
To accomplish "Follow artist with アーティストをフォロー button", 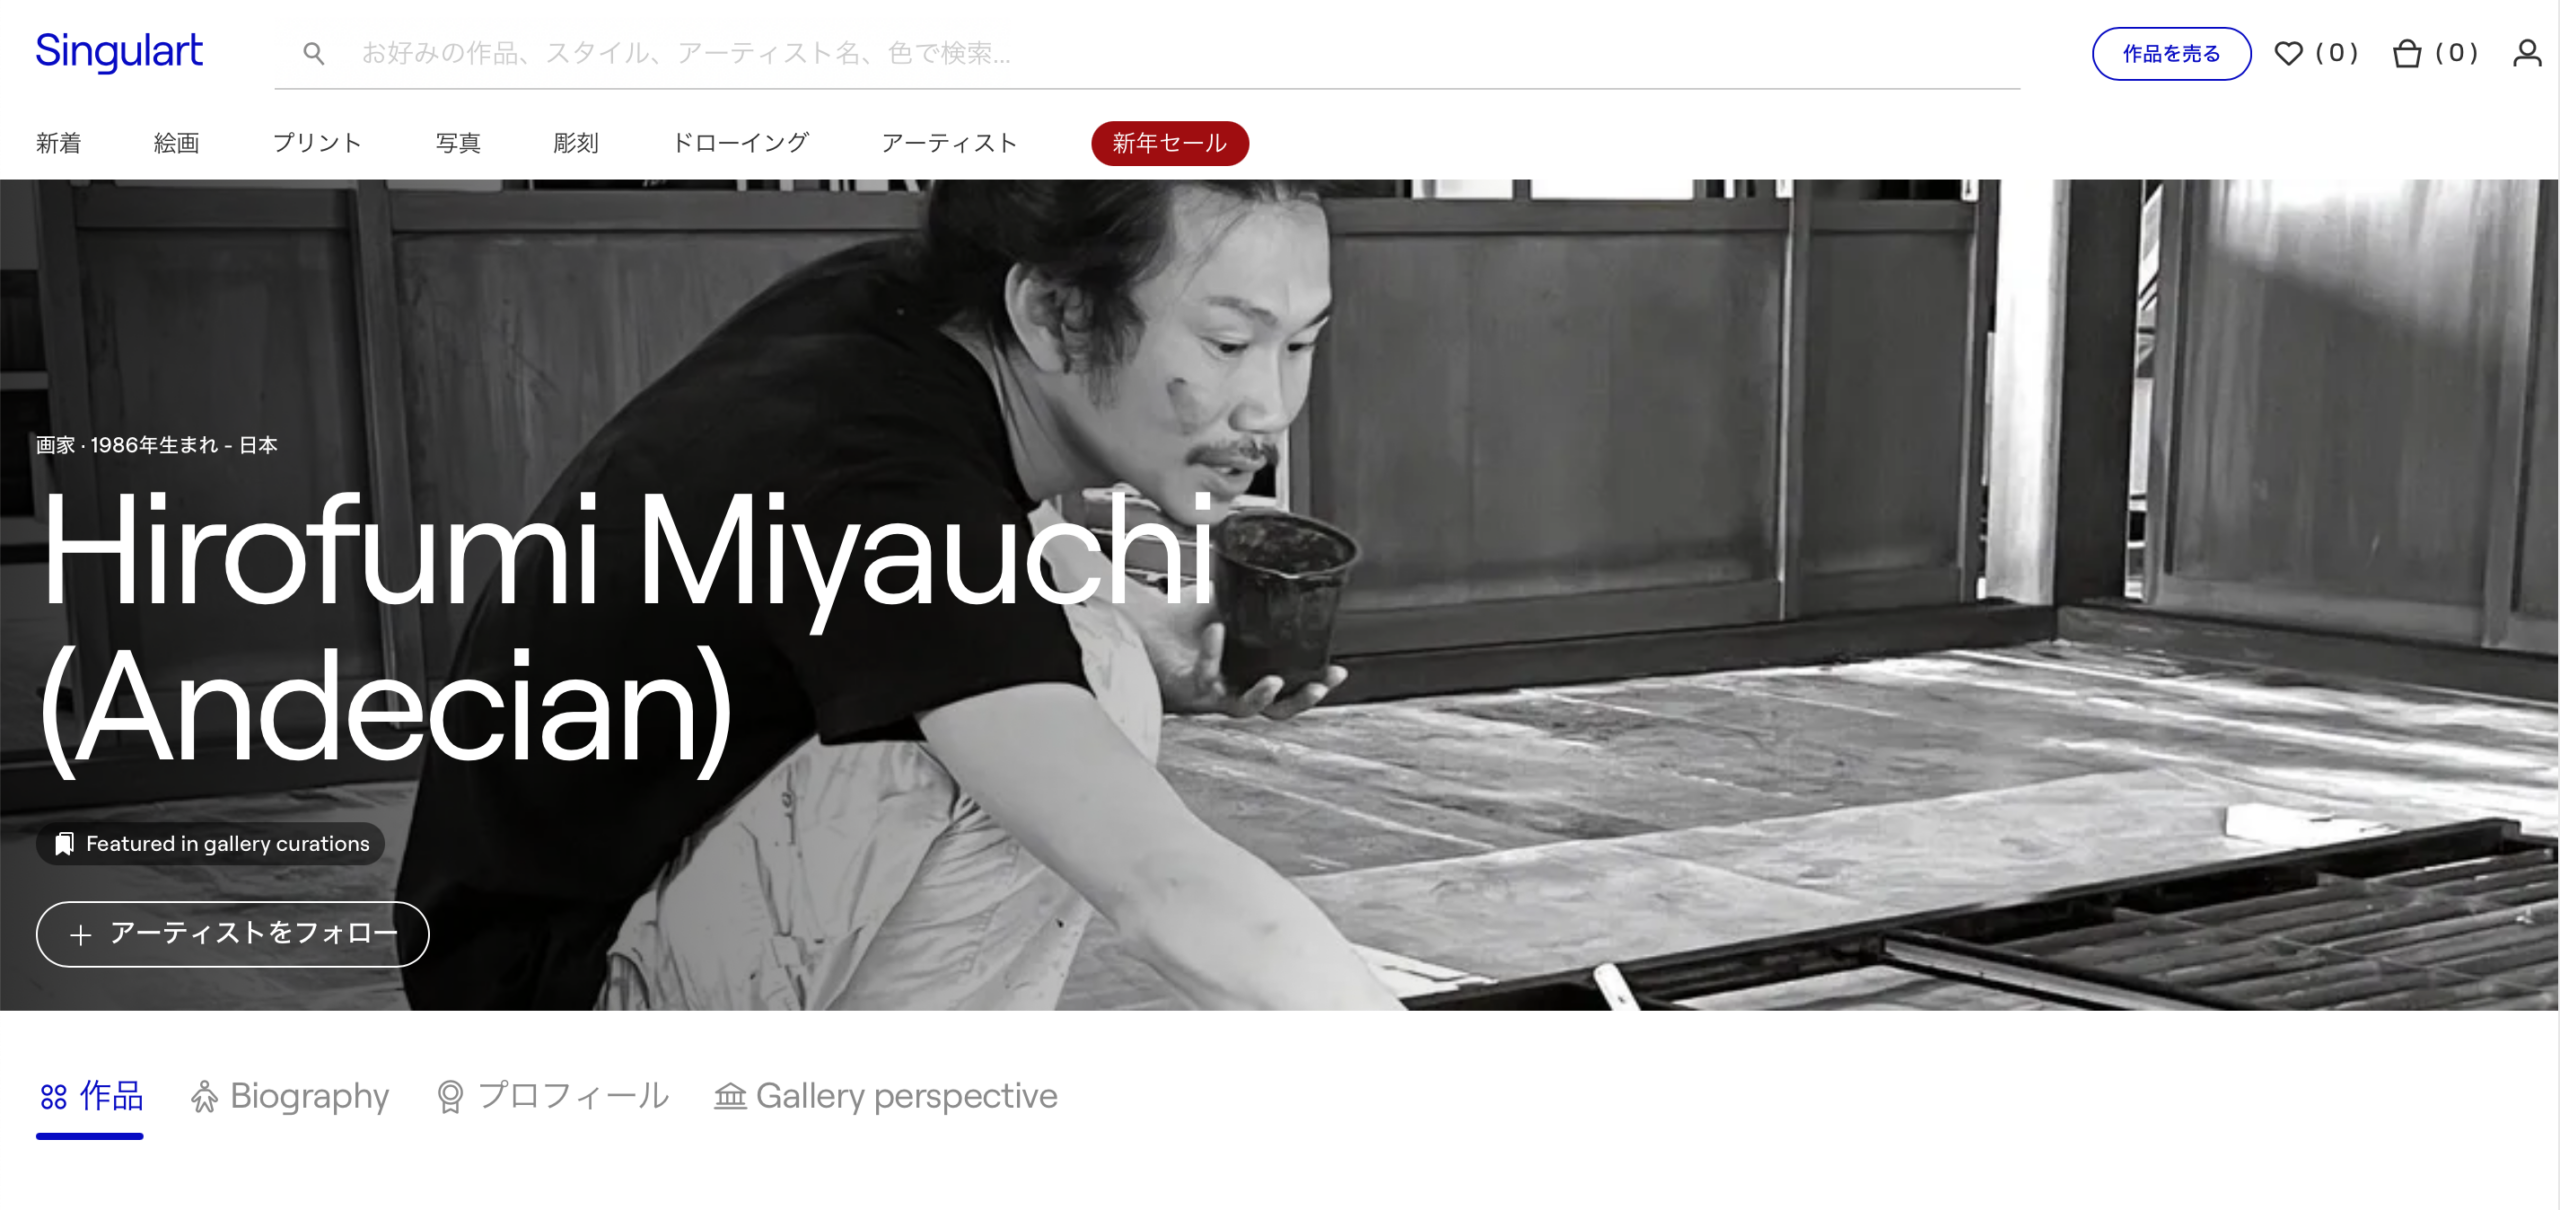I will 233,934.
